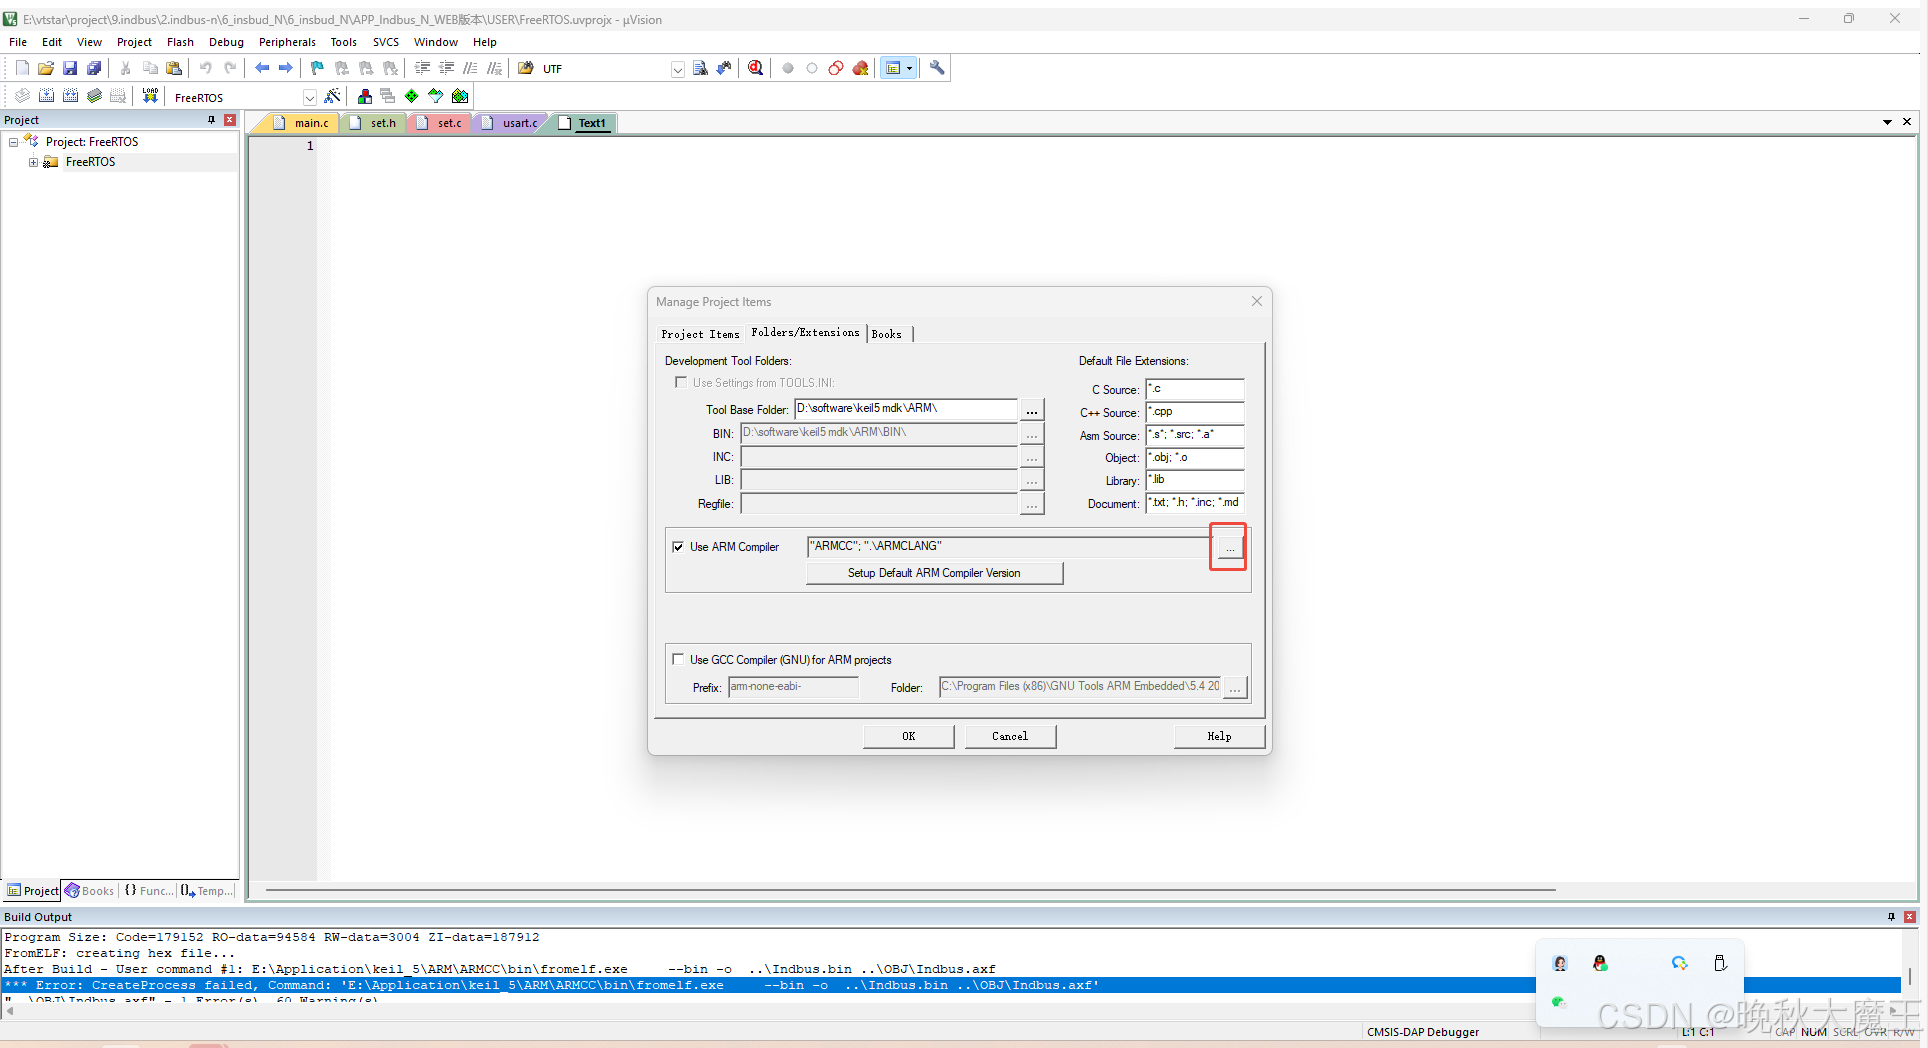
Task: Open target selection dropdown FreeRTOS
Action: coord(310,97)
